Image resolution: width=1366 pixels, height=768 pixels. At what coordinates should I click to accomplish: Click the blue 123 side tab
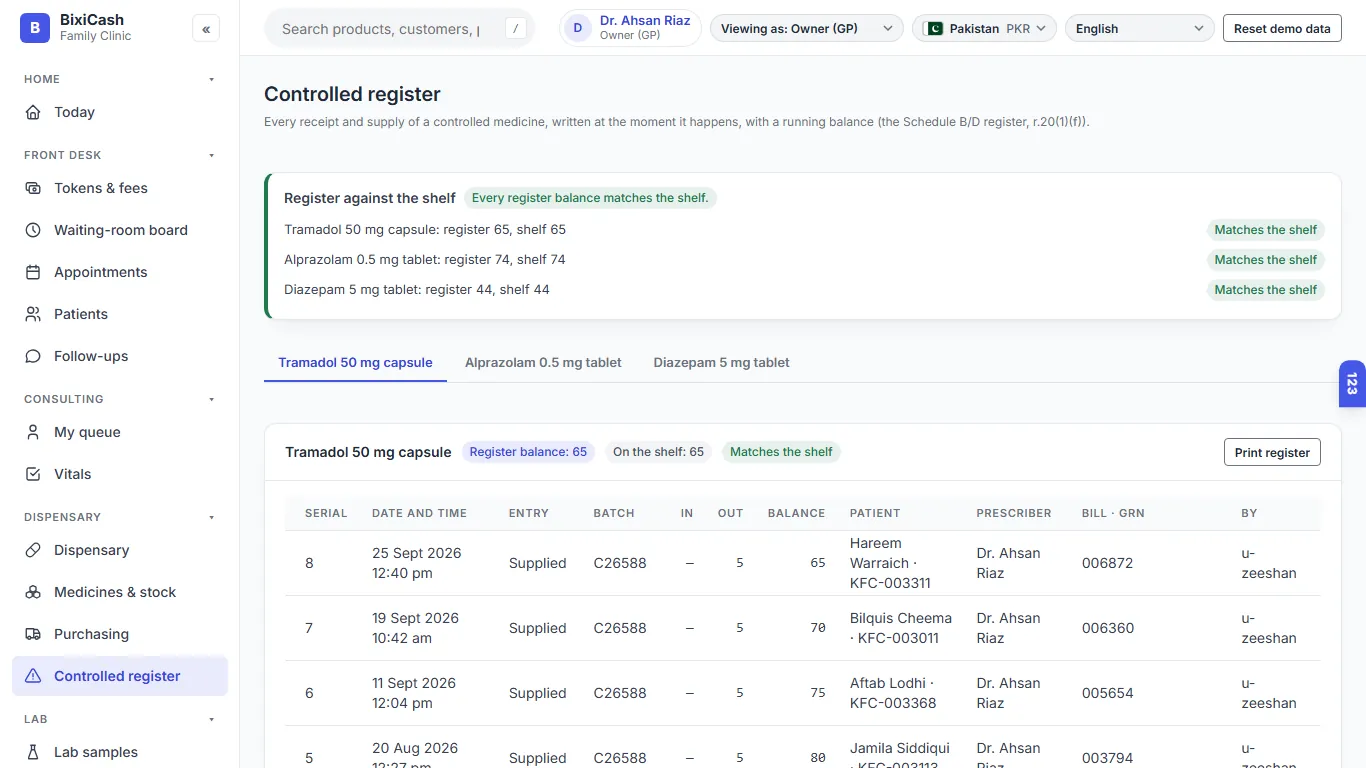pyautogui.click(x=1352, y=384)
